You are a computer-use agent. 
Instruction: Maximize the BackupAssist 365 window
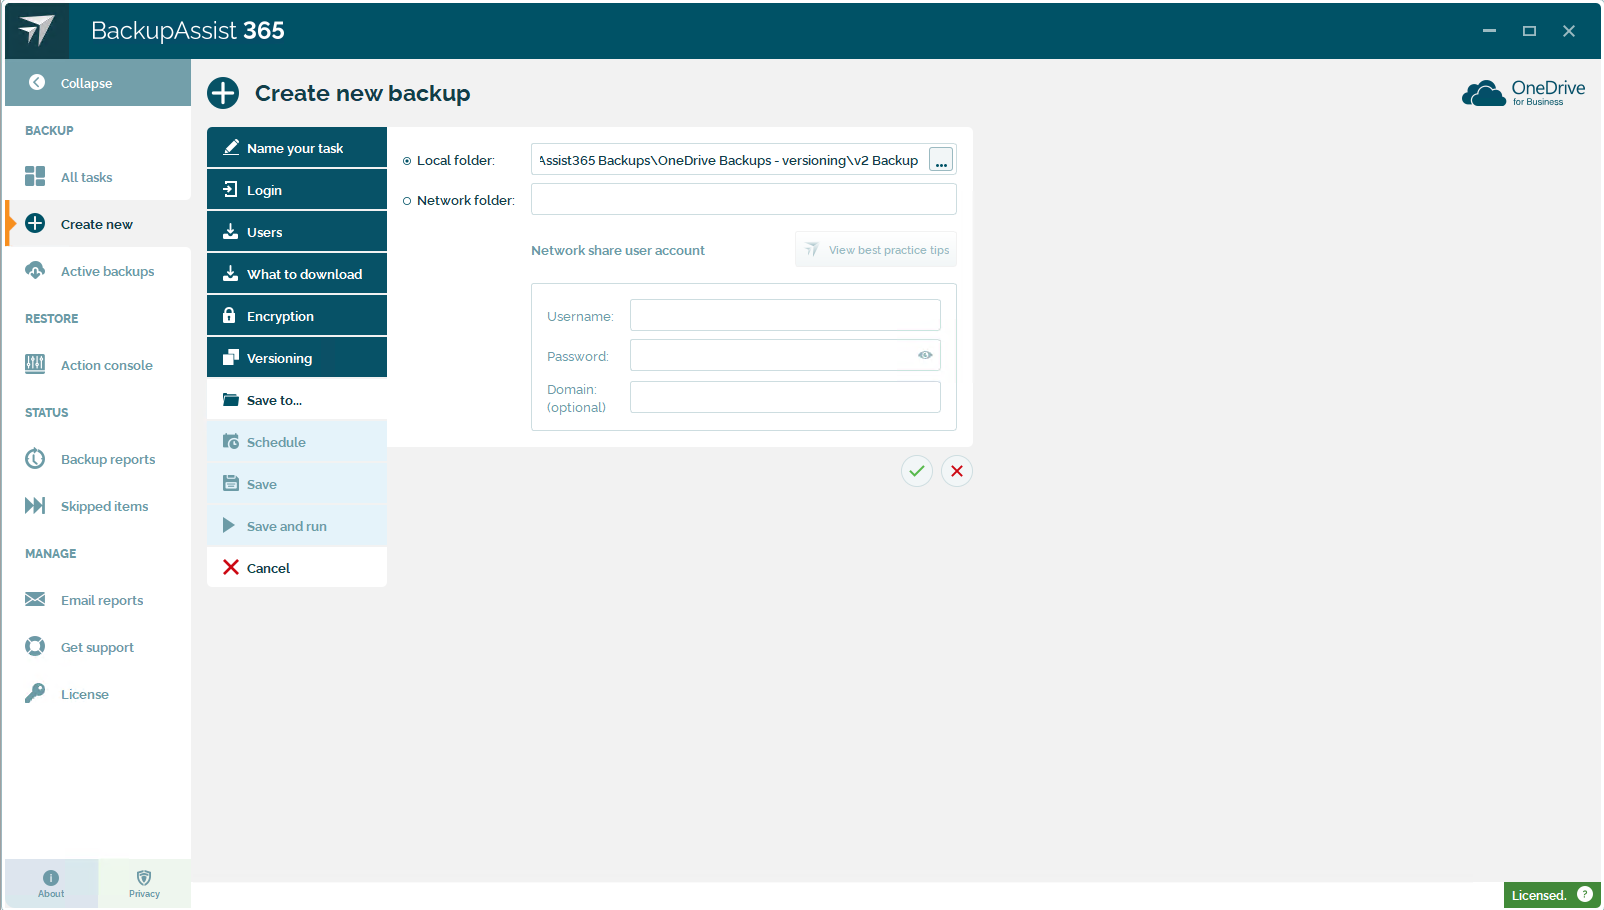click(1529, 31)
